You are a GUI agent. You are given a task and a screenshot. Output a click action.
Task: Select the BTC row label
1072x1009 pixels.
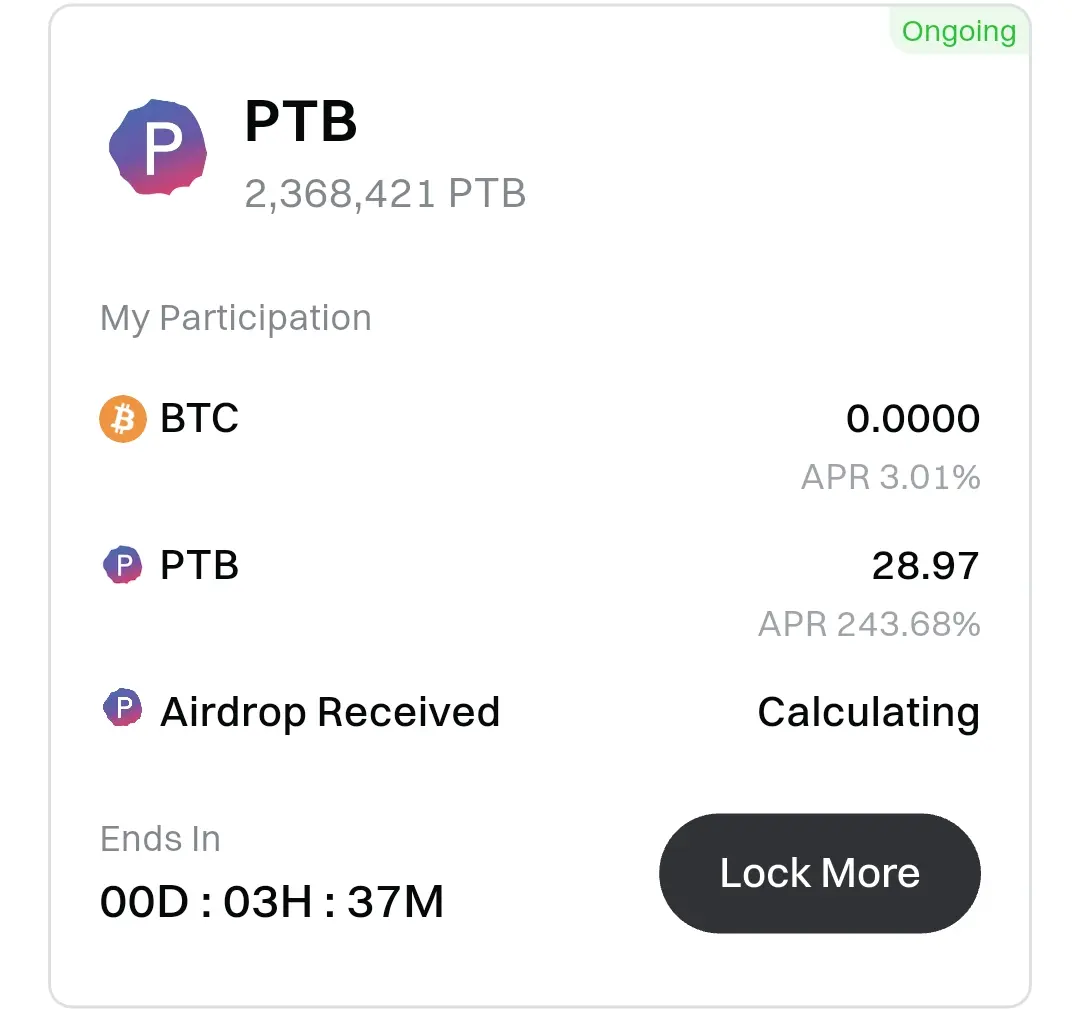pos(199,418)
